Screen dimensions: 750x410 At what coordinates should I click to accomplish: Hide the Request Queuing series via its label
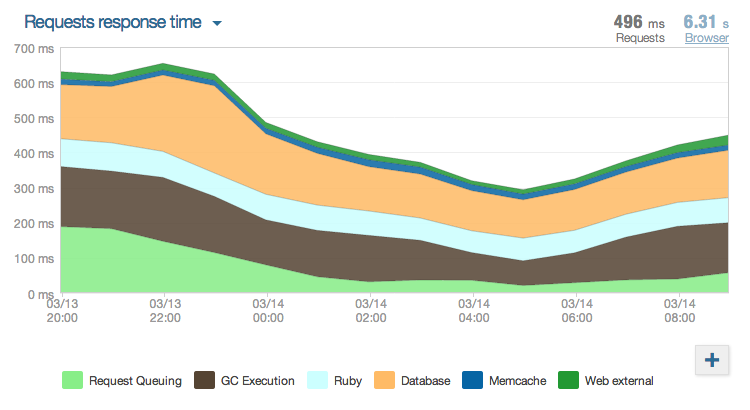coord(135,381)
